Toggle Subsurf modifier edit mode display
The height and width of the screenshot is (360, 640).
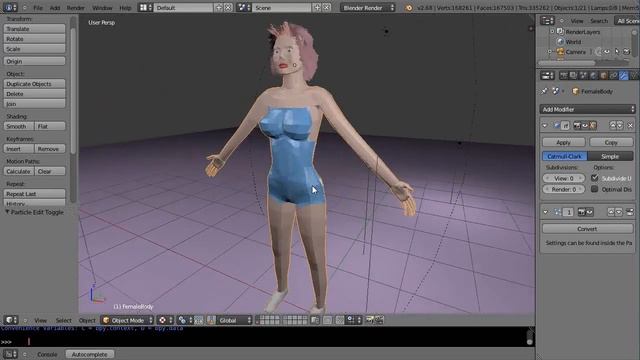pos(593,126)
